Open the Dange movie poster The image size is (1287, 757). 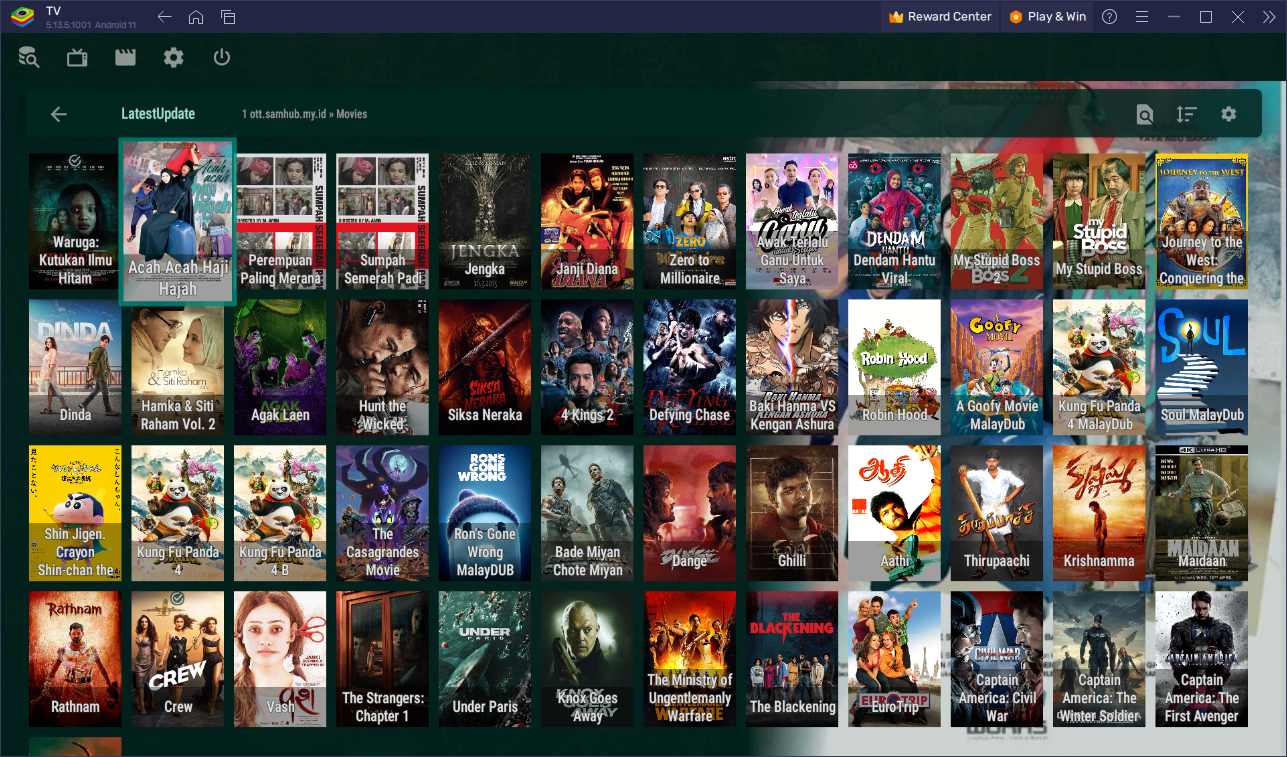689,513
